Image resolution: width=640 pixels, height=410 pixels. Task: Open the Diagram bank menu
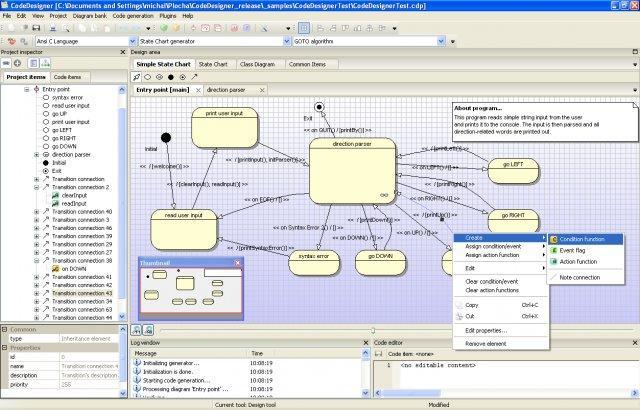90,16
